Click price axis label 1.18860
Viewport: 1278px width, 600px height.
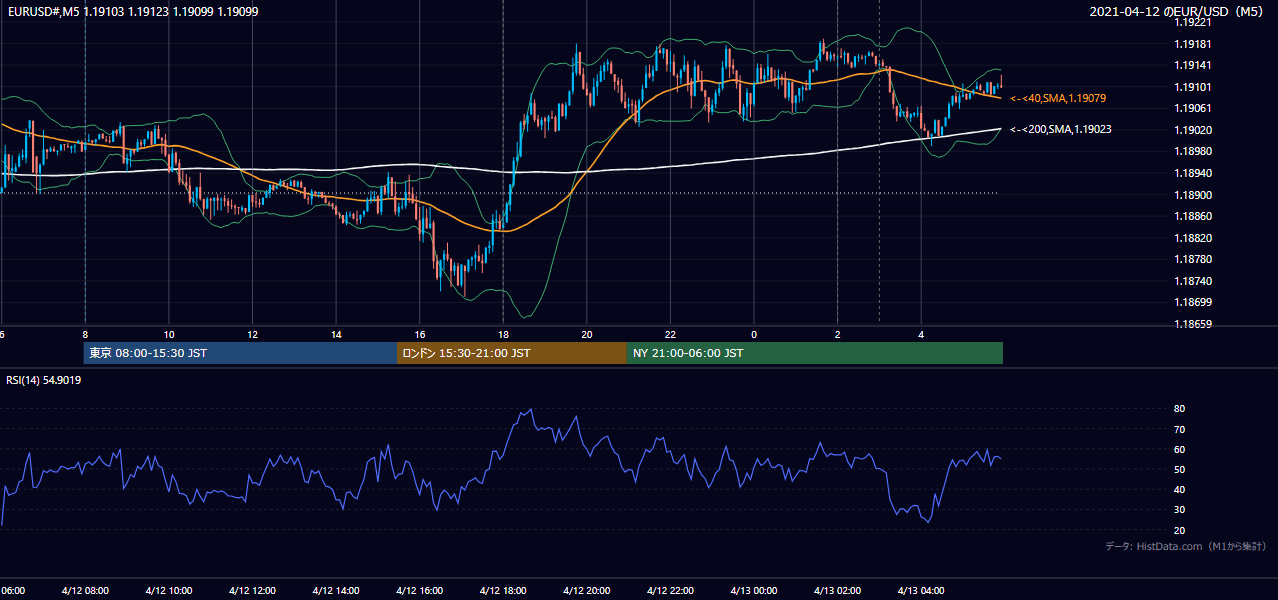(1194, 216)
